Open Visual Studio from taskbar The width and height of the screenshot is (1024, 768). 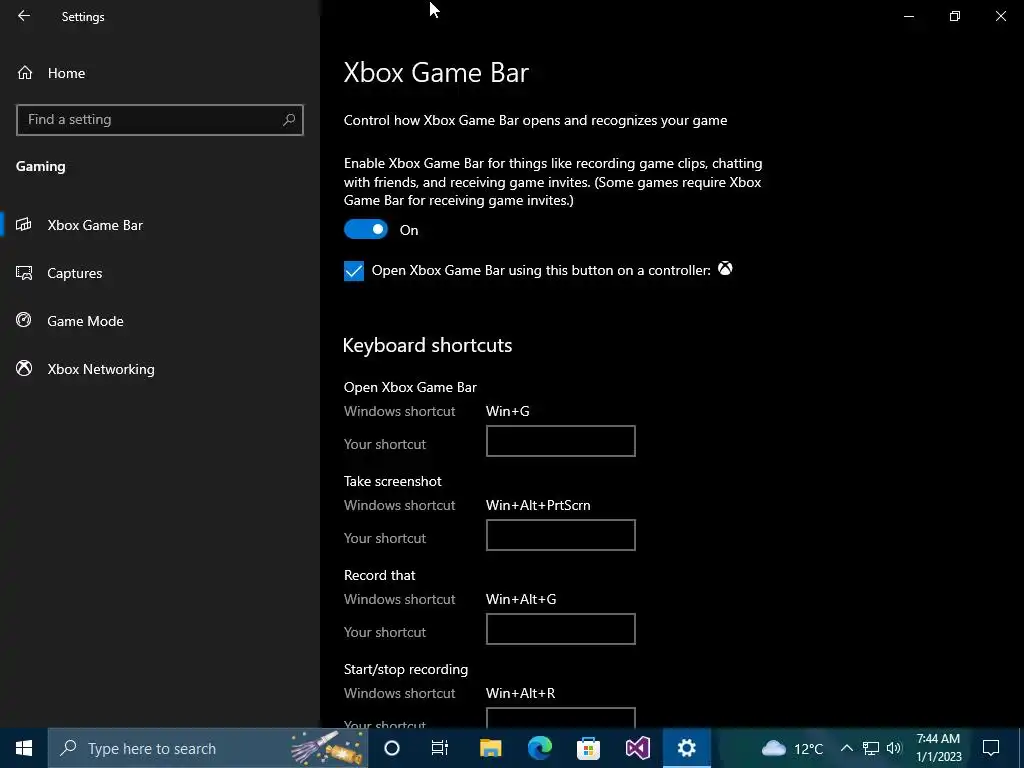pyautogui.click(x=637, y=748)
